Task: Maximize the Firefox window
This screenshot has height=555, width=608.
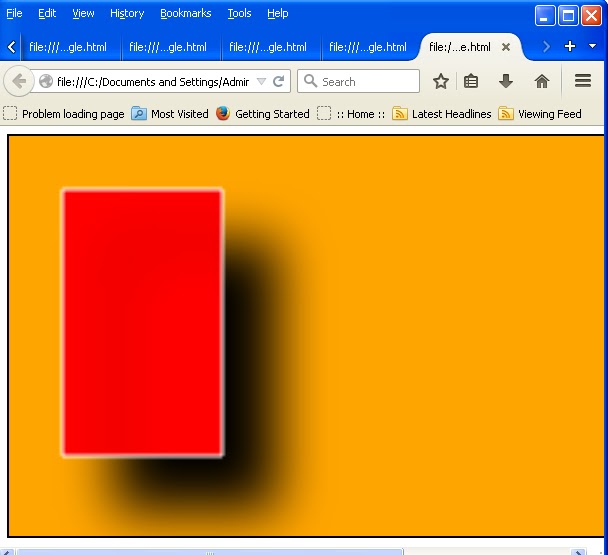Action: tap(568, 16)
